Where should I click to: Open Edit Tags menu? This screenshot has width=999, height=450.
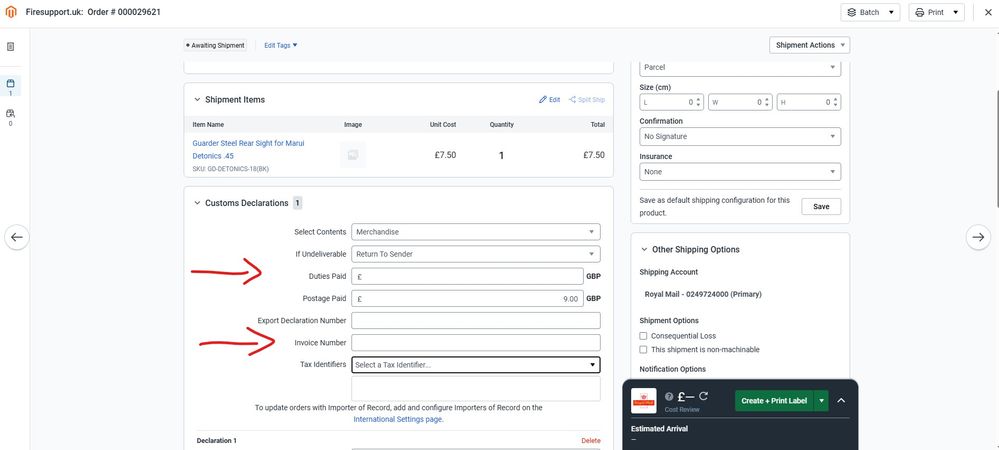[281, 45]
